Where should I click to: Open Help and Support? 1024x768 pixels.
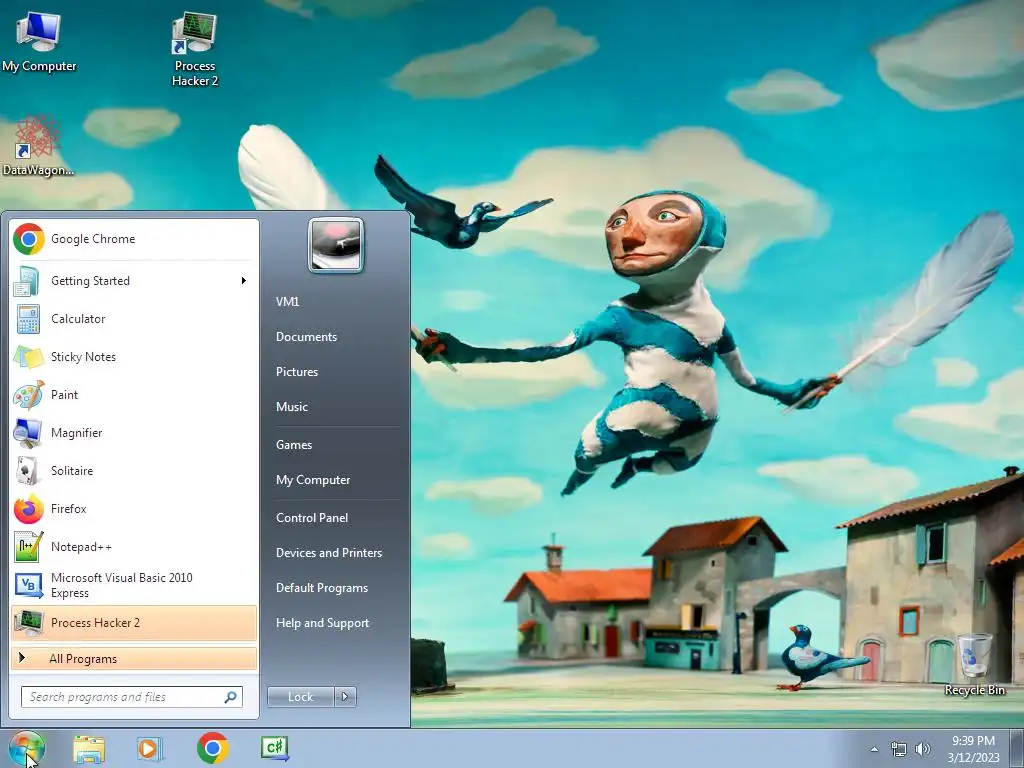coord(323,623)
